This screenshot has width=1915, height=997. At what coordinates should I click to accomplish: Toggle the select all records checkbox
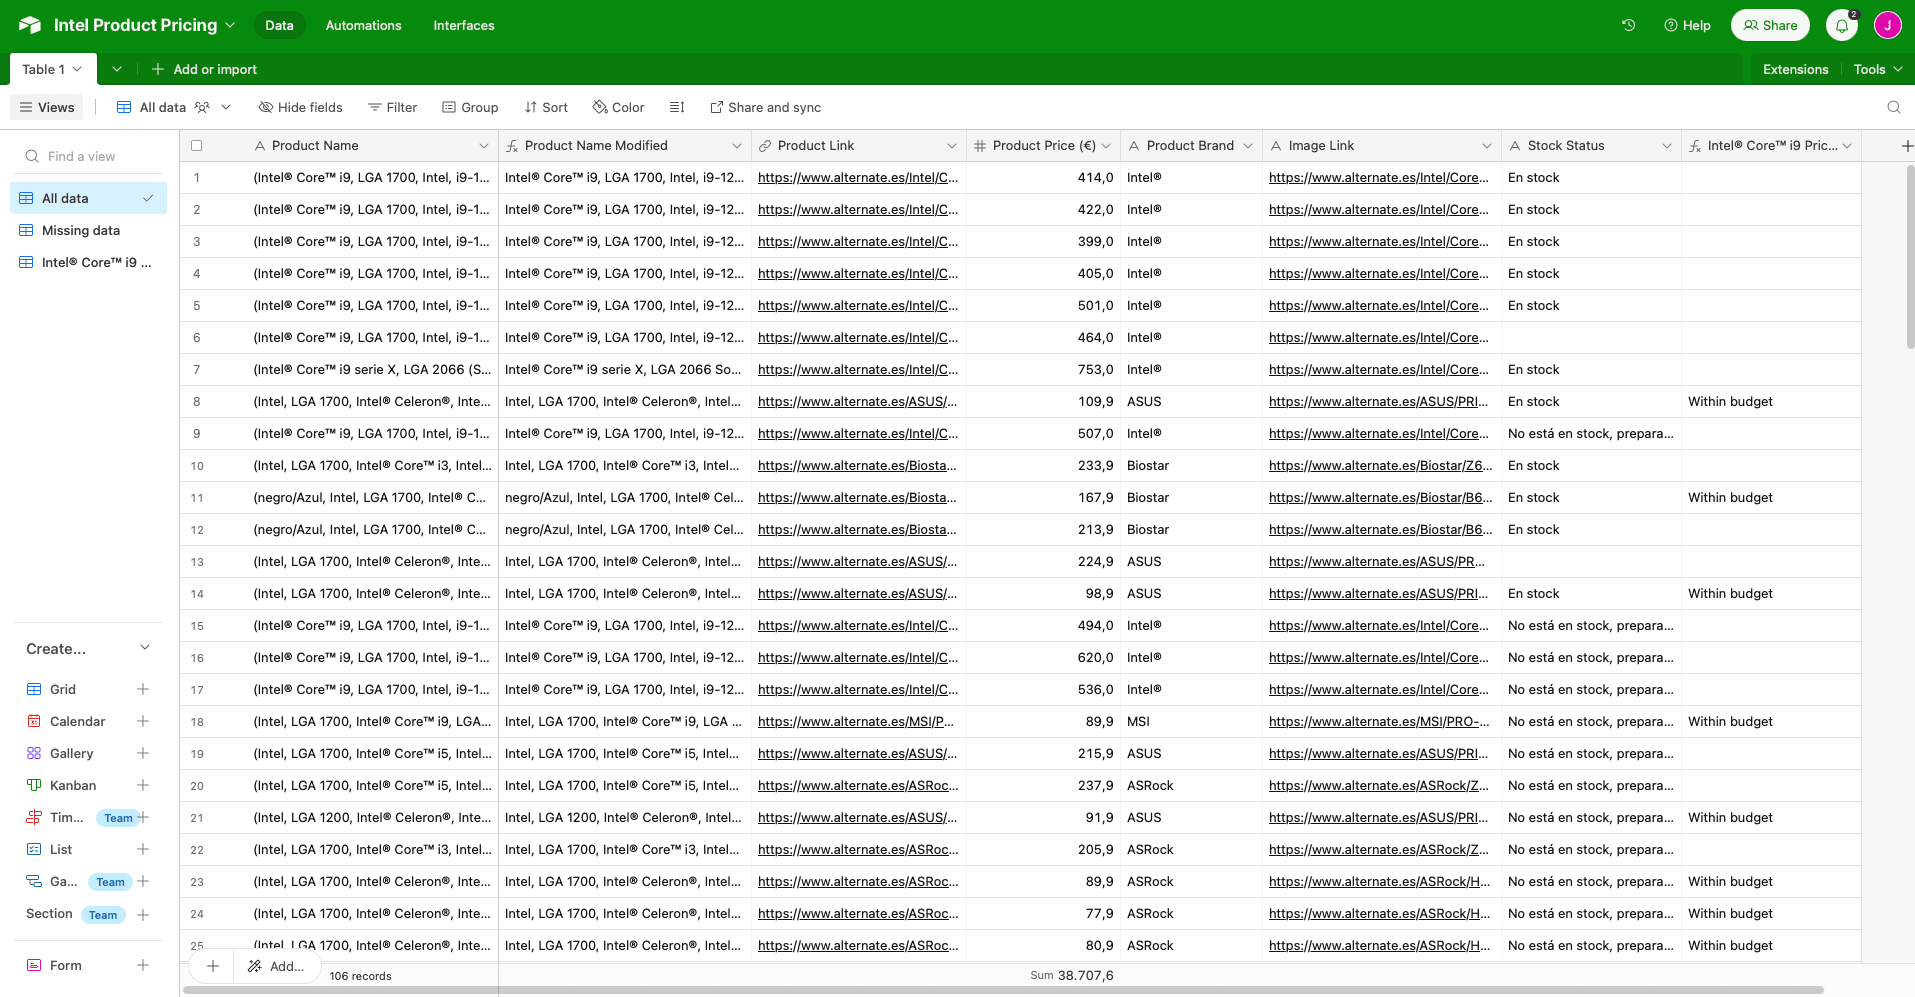click(196, 146)
